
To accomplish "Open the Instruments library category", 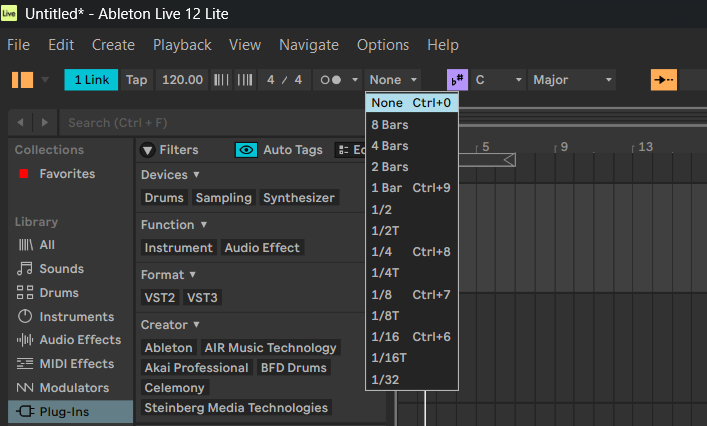I will coord(65,316).
